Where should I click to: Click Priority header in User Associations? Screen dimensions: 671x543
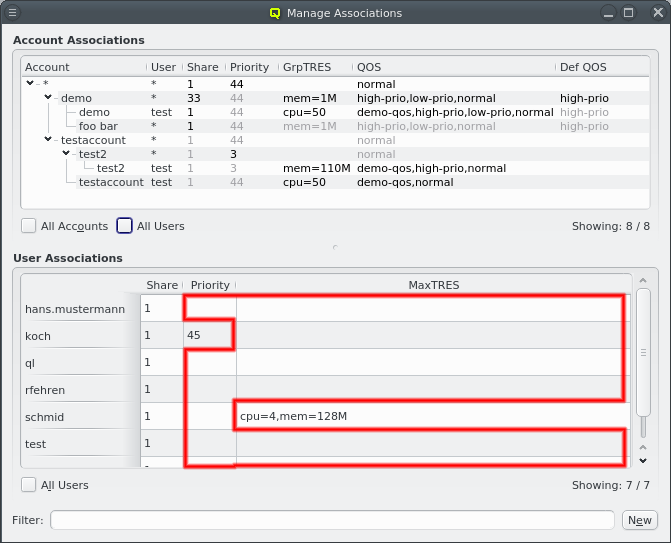(x=210, y=285)
